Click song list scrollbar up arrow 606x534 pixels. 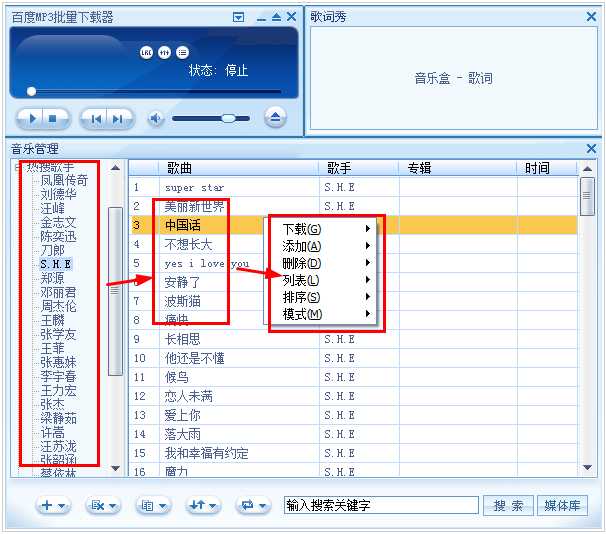tap(587, 168)
